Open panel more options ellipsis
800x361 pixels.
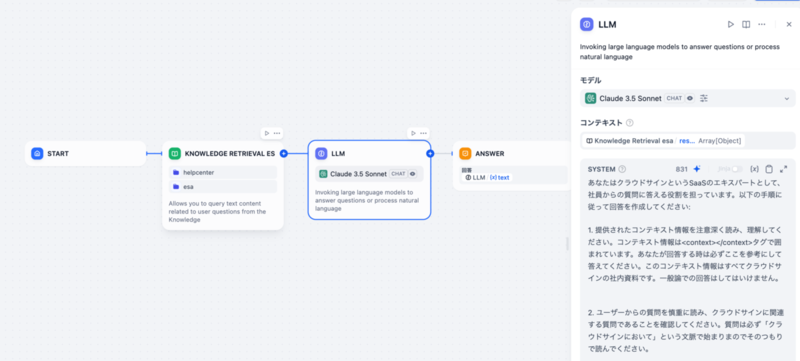(x=762, y=24)
